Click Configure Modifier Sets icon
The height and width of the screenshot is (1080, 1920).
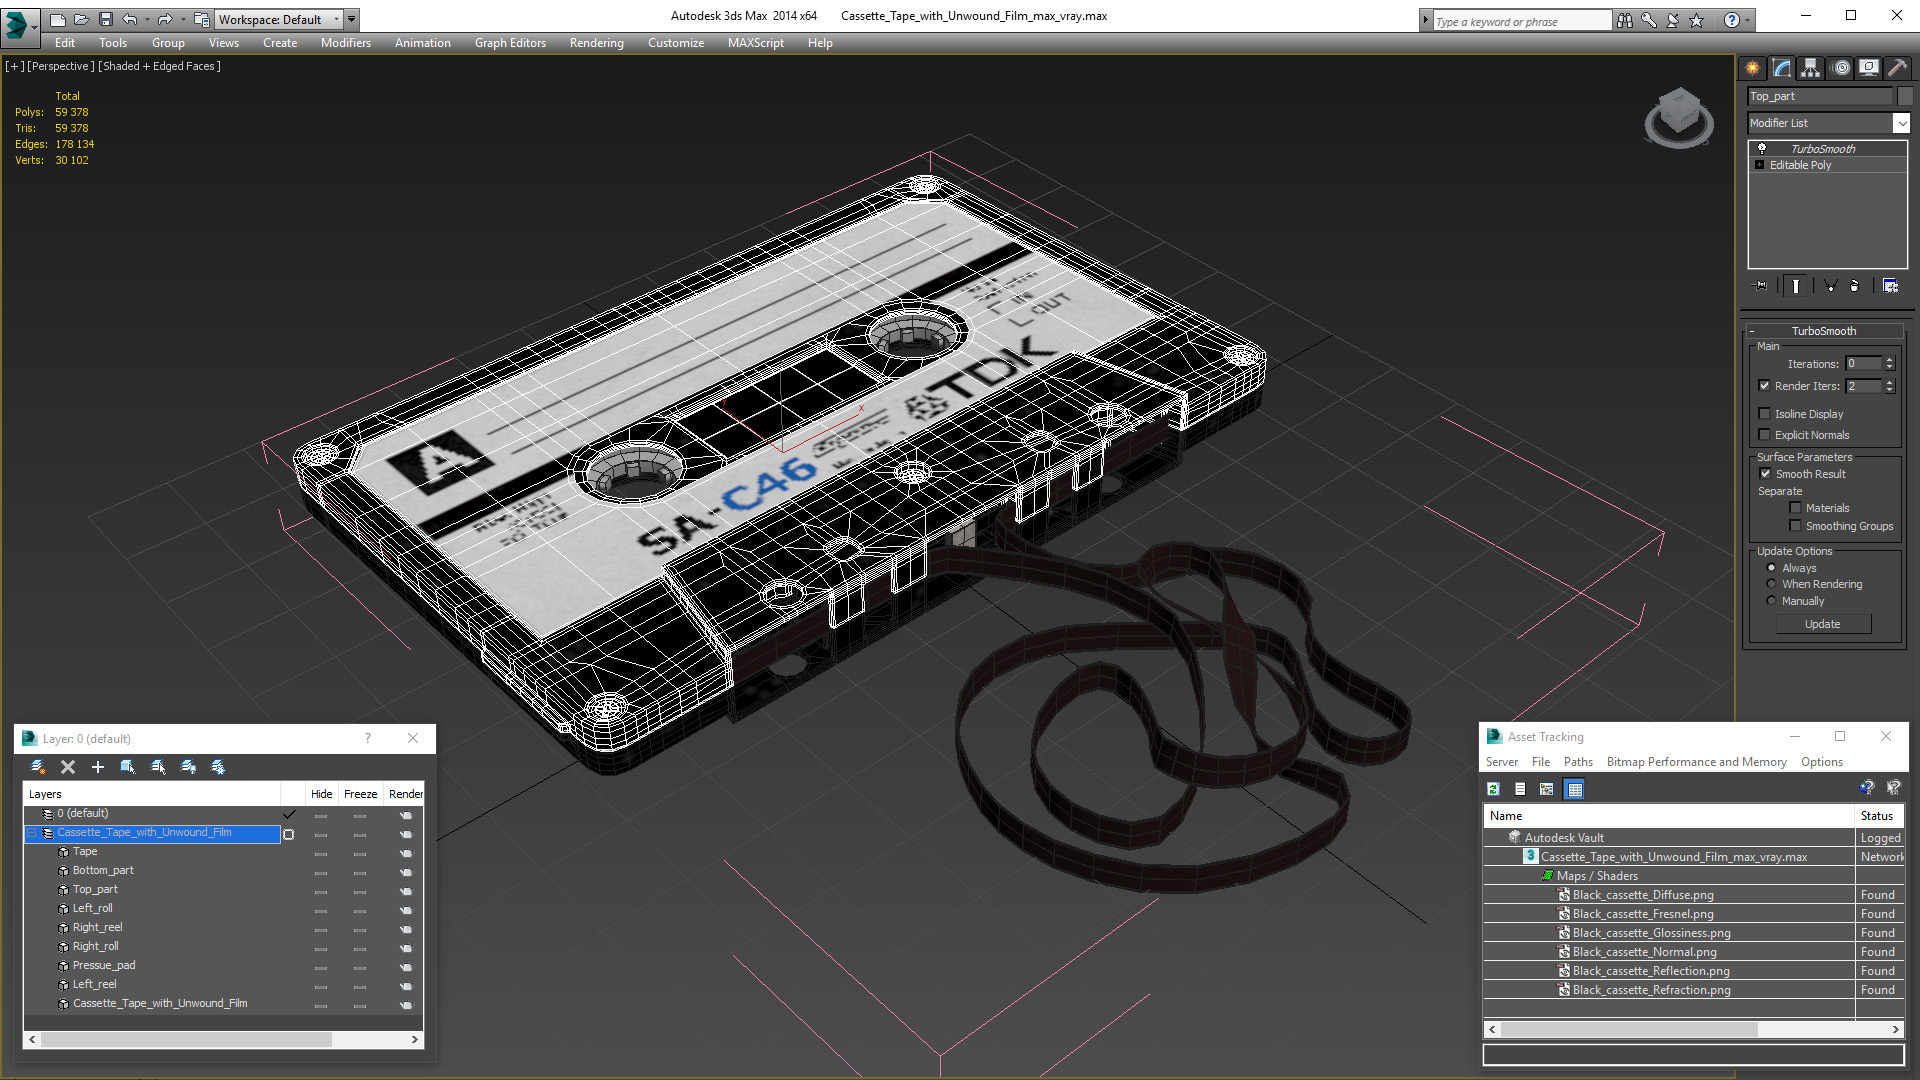click(x=1890, y=286)
